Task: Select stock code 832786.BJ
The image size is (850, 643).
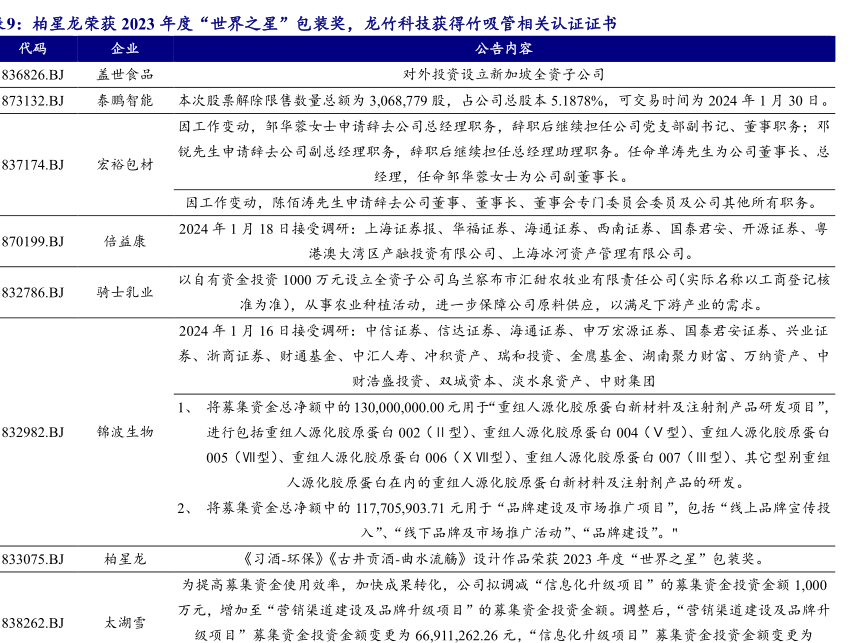Action: click(x=33, y=293)
